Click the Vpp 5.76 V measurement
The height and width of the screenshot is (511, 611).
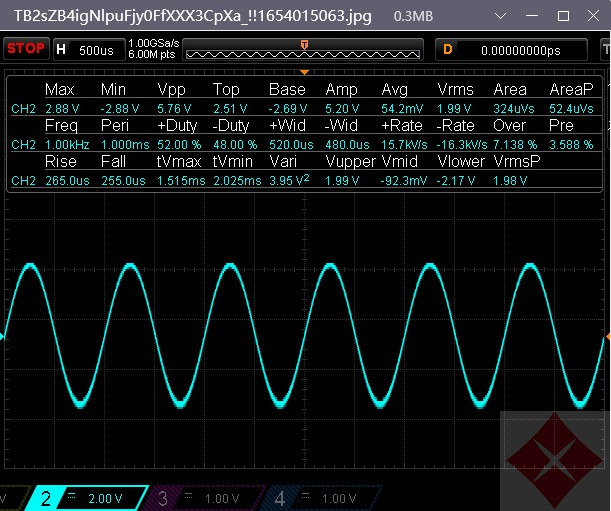pos(172,107)
